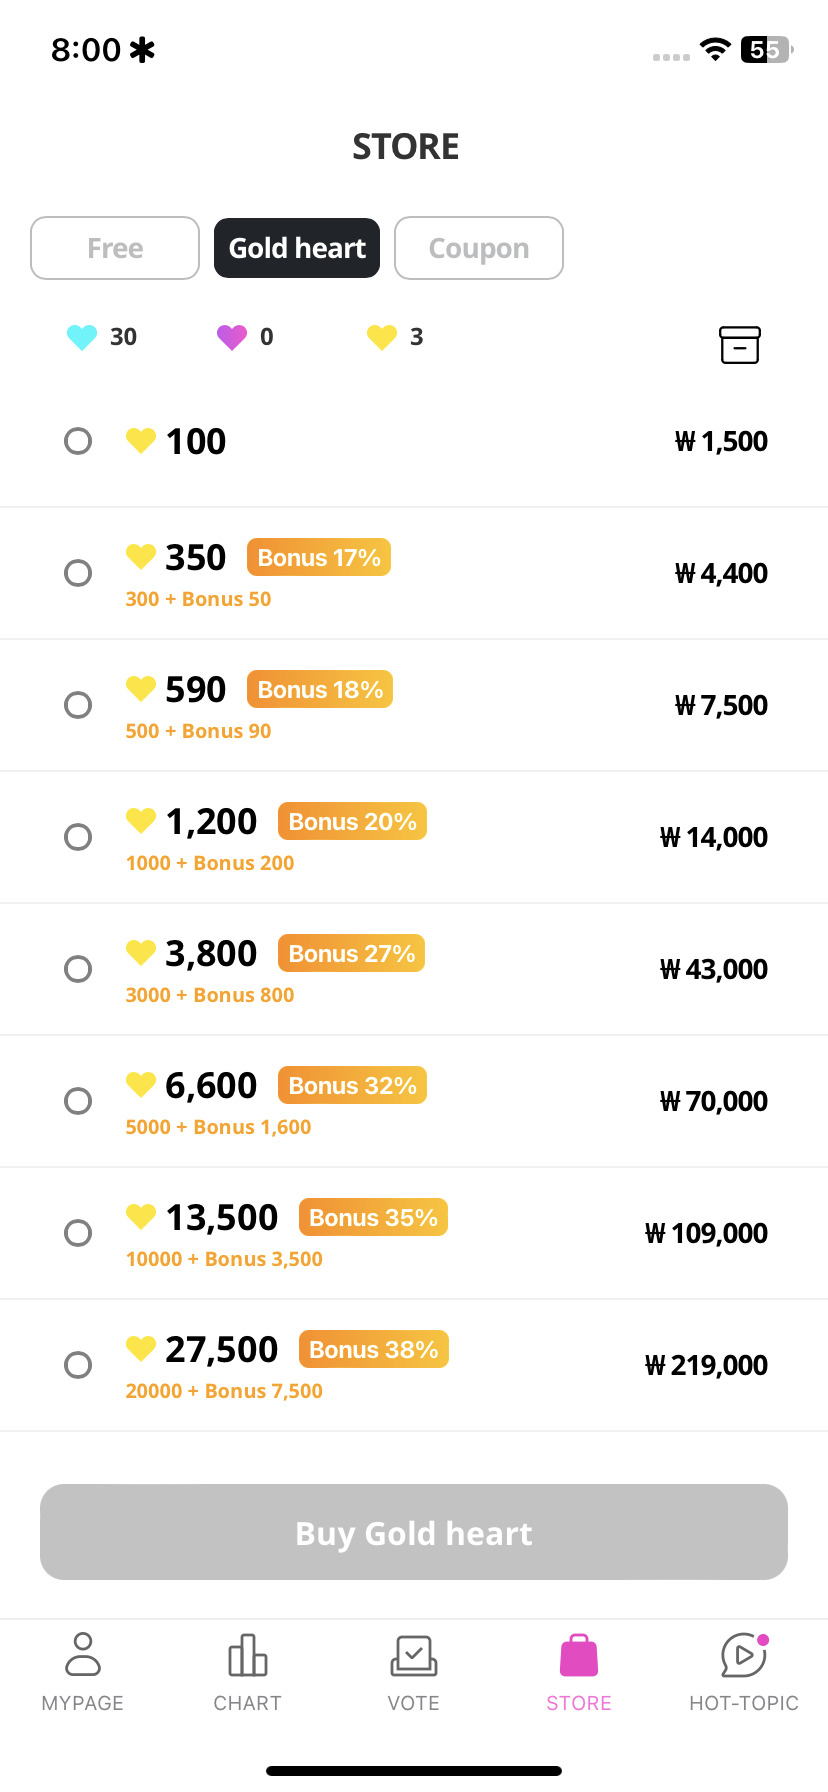Tap the gold heart balance icon
The height and width of the screenshot is (1792, 828).
tap(382, 337)
